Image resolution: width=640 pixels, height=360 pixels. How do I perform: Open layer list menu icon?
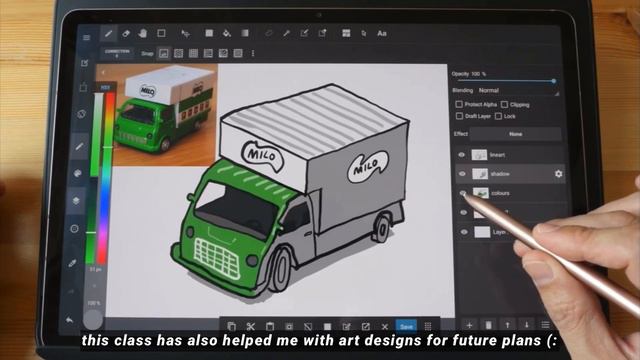(545, 325)
